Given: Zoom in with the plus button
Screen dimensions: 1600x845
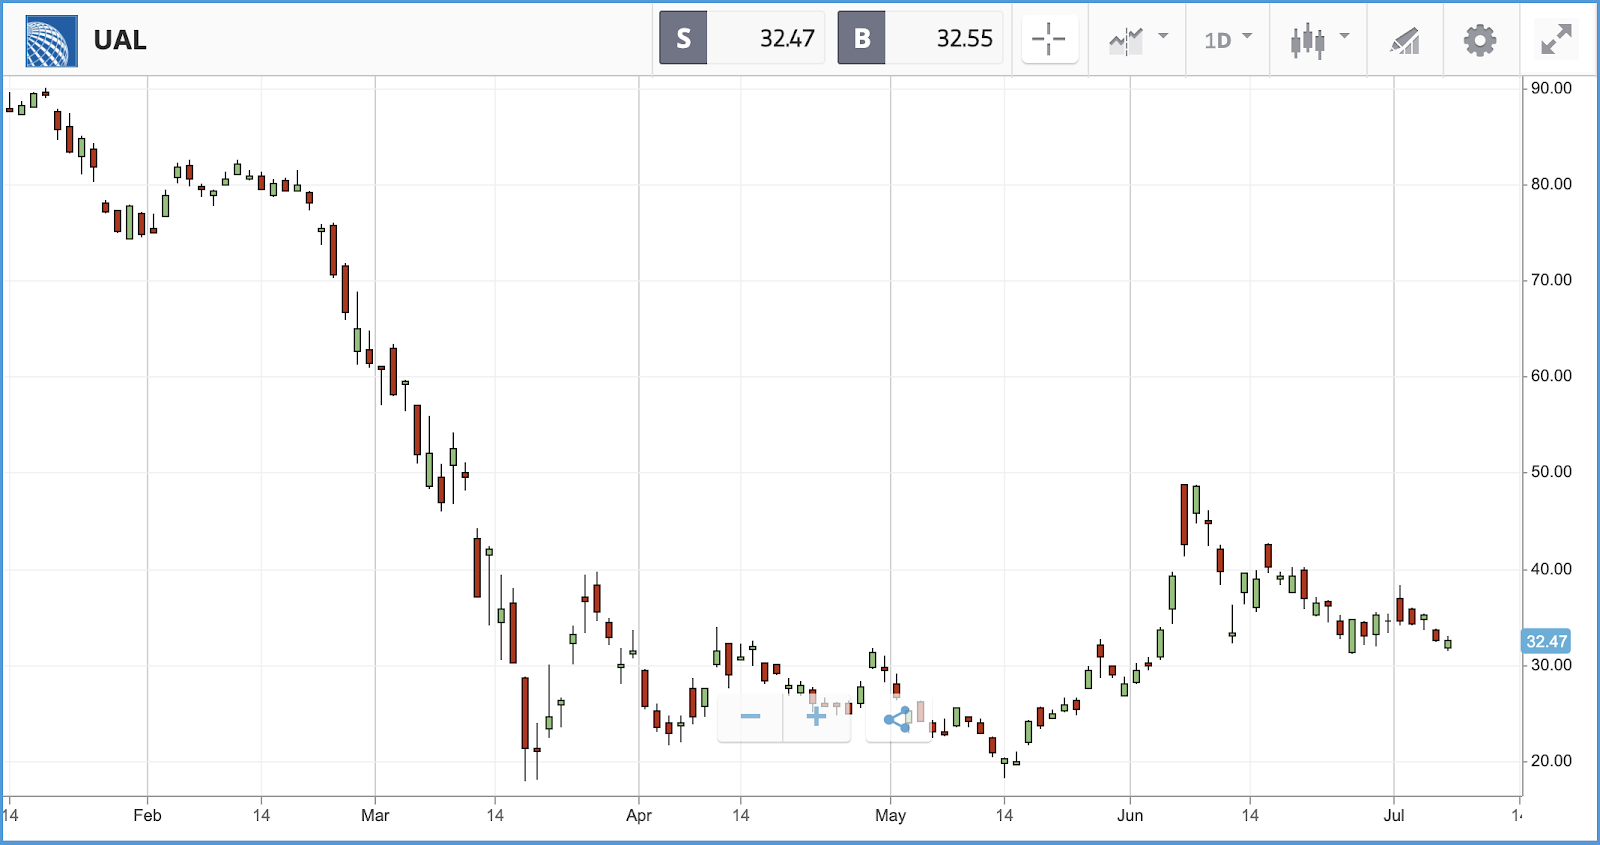Looking at the screenshot, I should [x=816, y=717].
